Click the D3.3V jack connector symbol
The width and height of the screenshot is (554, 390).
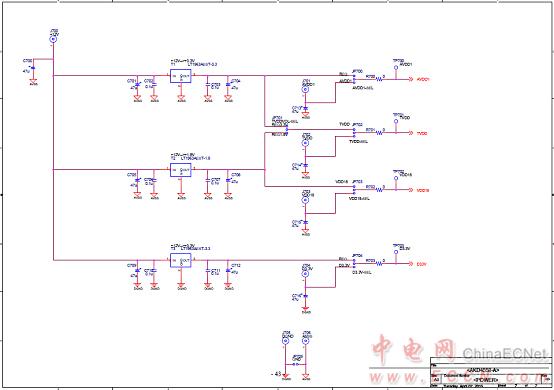click(306, 274)
